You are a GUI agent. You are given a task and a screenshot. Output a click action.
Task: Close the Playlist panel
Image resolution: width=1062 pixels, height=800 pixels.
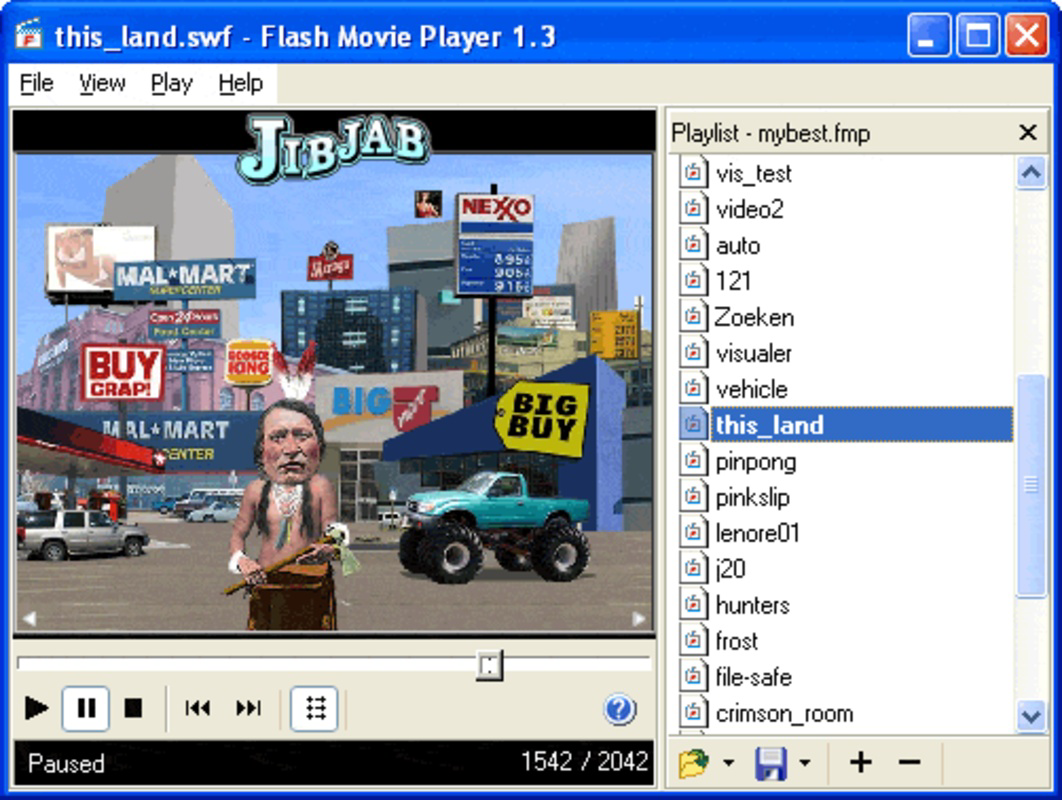coord(1027,132)
